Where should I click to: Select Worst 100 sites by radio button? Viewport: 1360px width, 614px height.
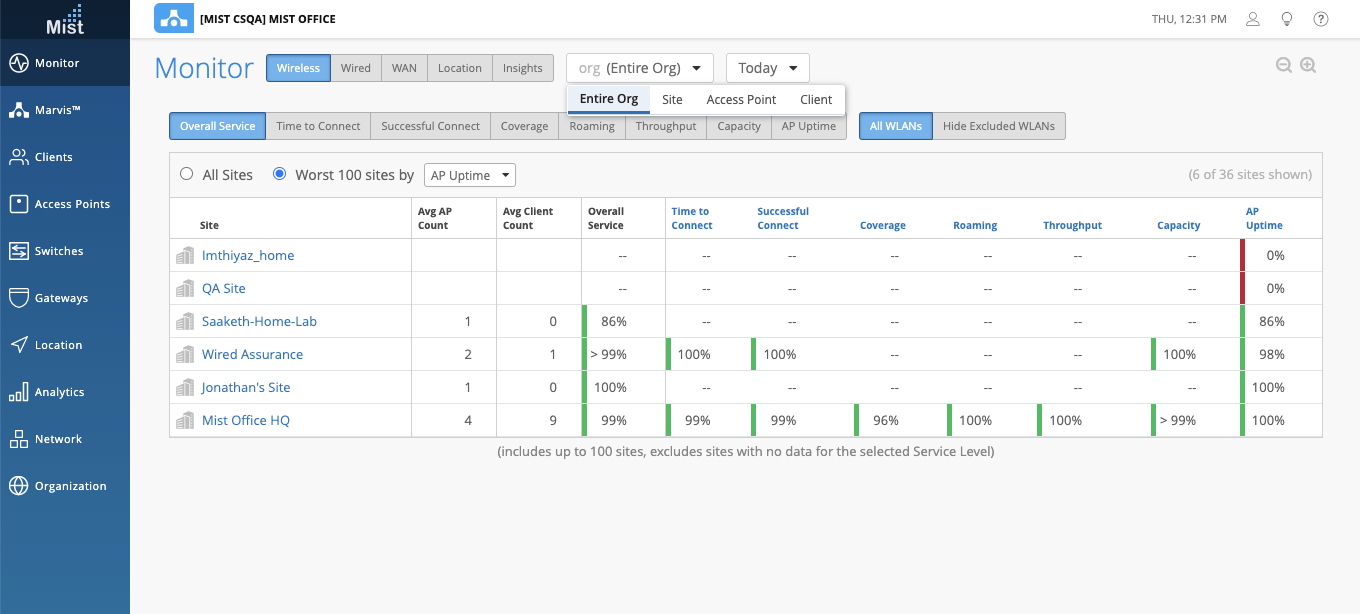click(x=280, y=174)
